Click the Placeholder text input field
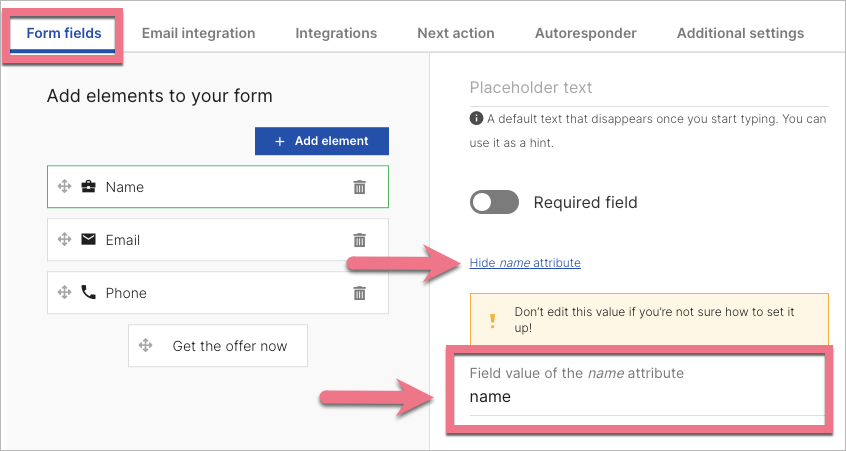Image resolution: width=846 pixels, height=451 pixels. point(648,88)
